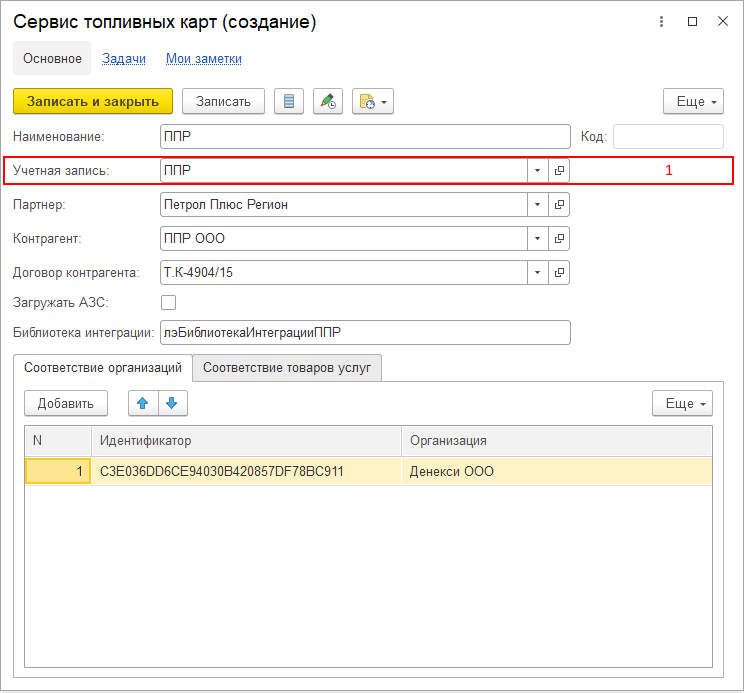This screenshot has width=744, height=693.
Task: Open the Контрагент record via open-form icon
Action: pos(559,239)
